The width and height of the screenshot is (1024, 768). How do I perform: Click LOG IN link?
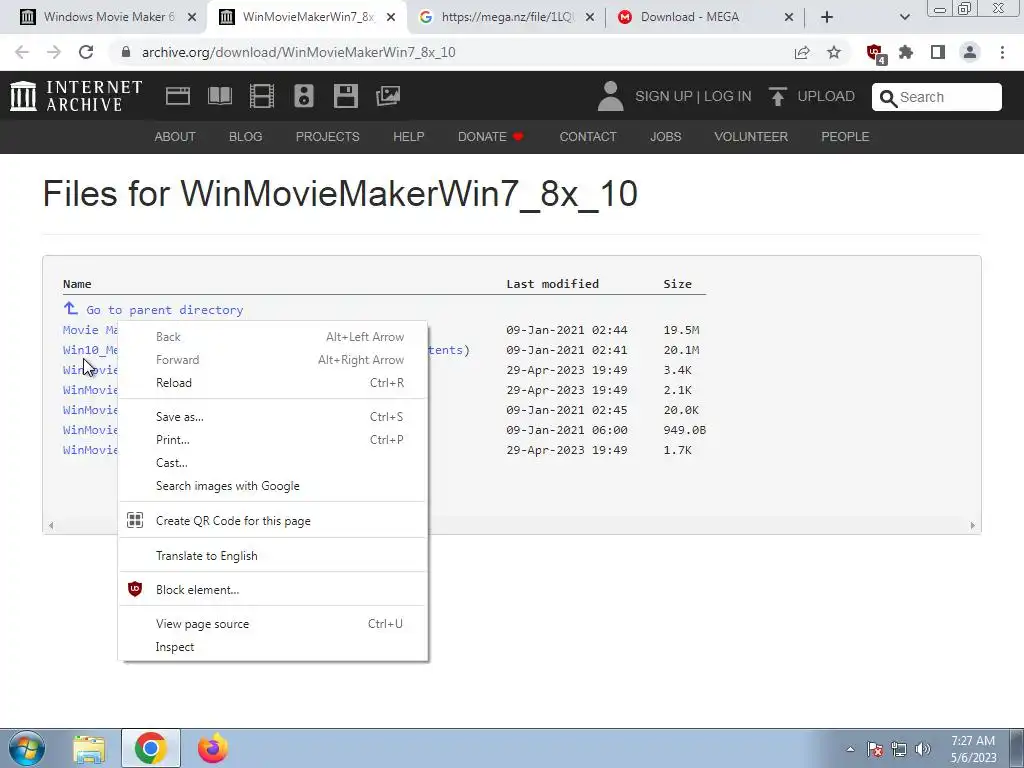(x=728, y=97)
